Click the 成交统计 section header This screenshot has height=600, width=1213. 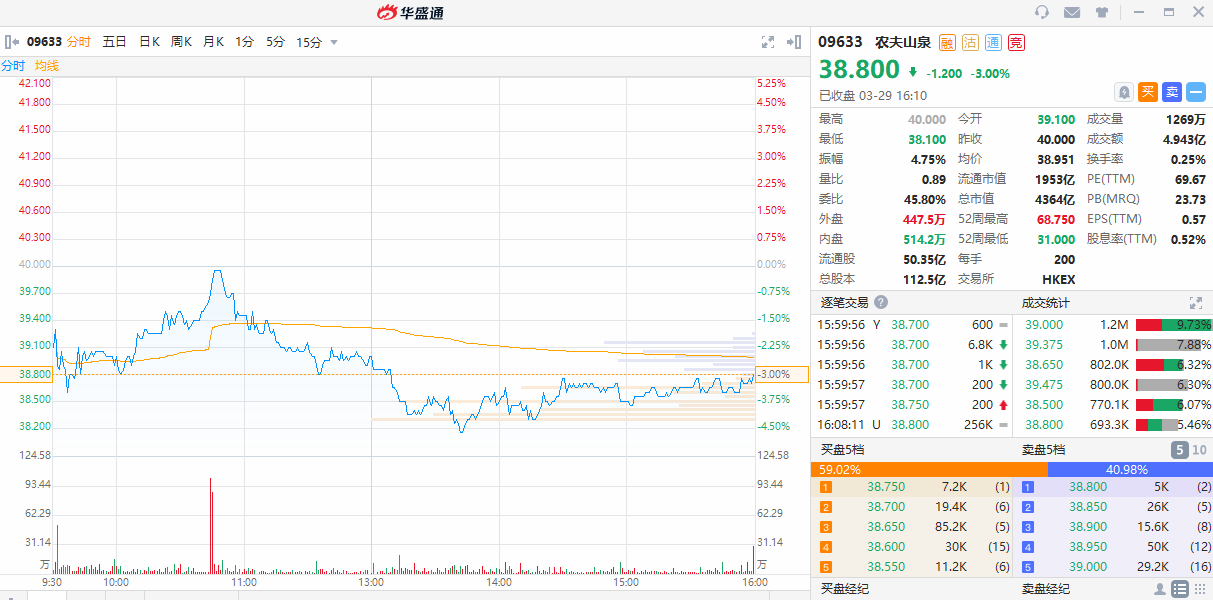tap(1045, 302)
